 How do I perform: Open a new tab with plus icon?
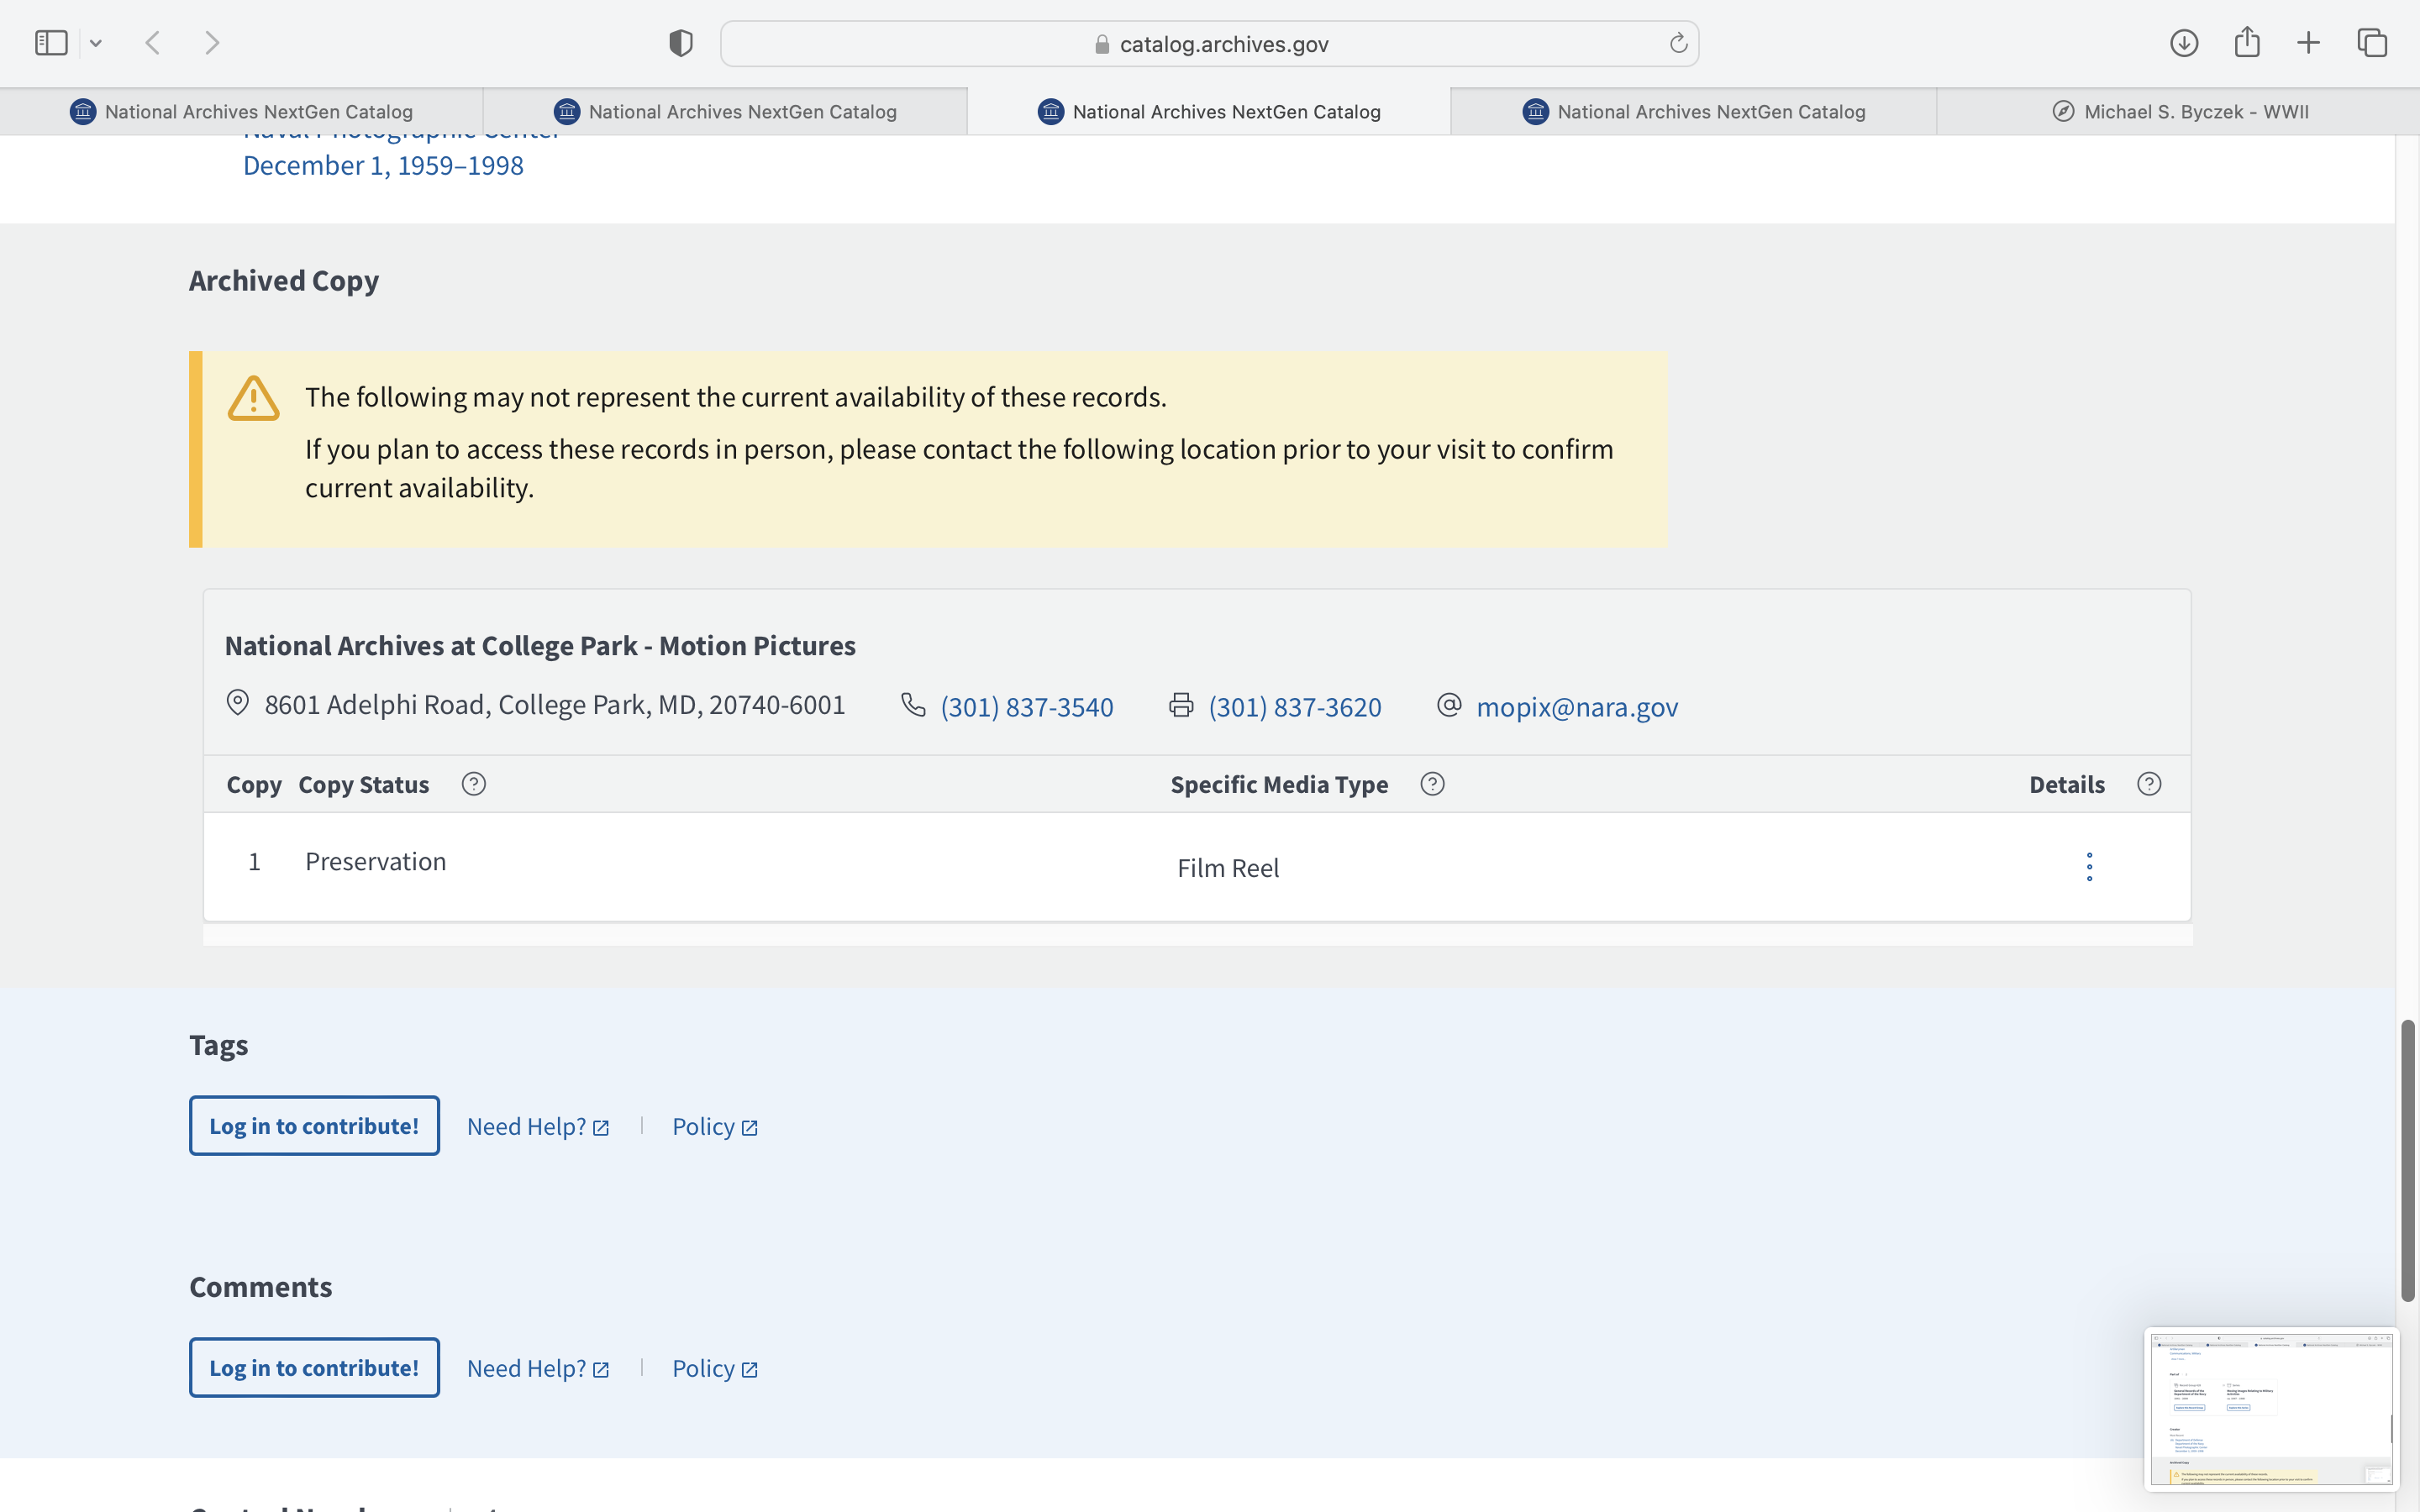[2308, 43]
